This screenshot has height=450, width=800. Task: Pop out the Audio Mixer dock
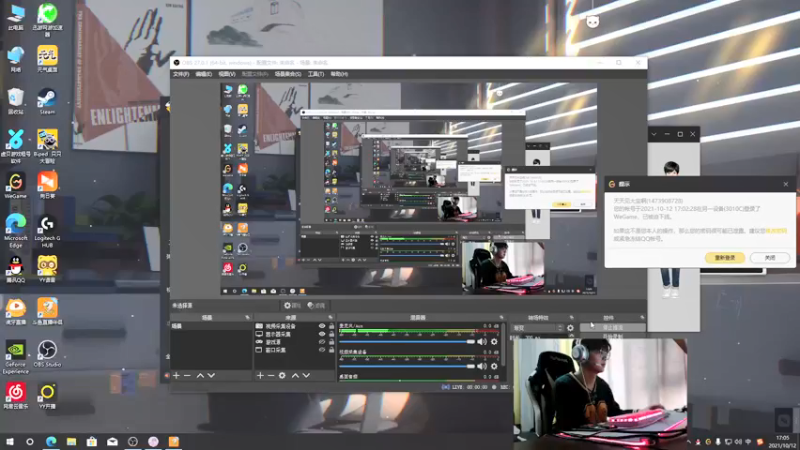click(502, 317)
